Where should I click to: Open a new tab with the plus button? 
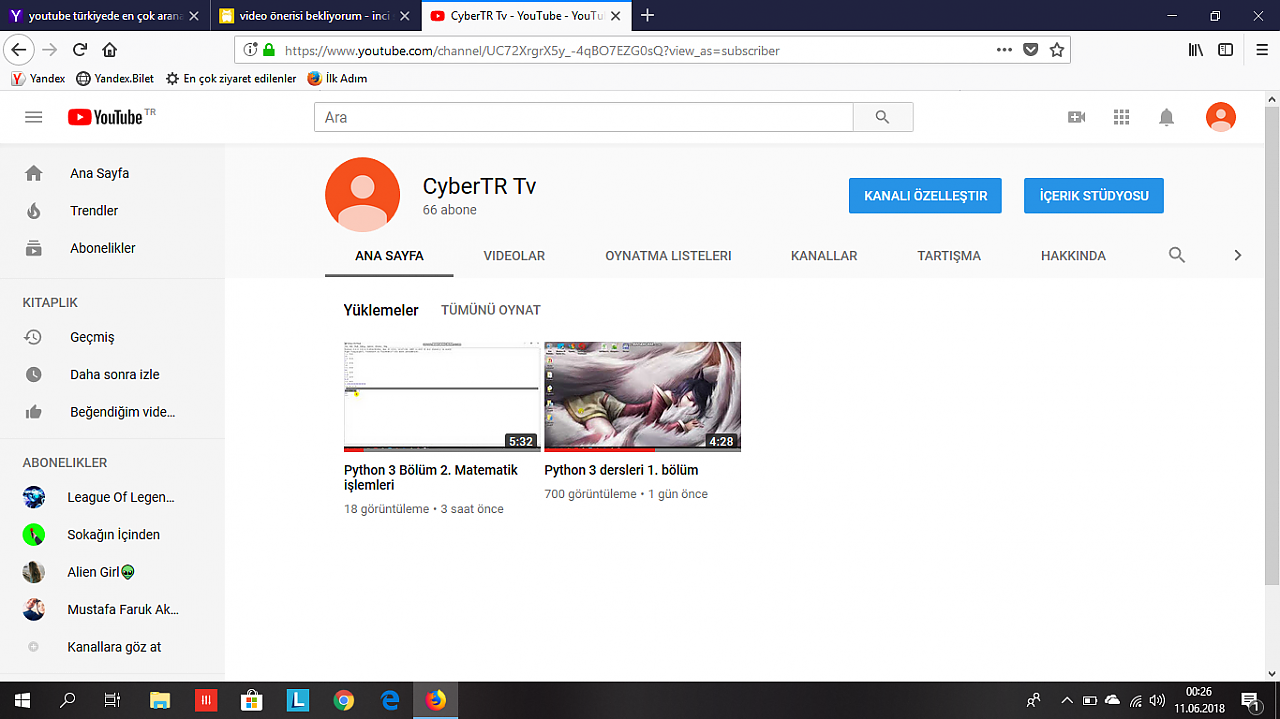(x=648, y=15)
